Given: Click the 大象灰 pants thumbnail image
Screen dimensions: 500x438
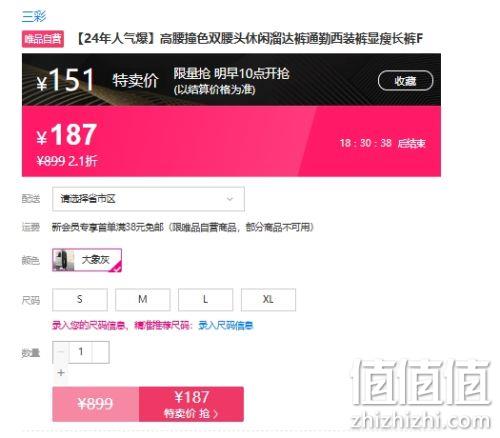Looking at the screenshot, I should click(63, 260).
